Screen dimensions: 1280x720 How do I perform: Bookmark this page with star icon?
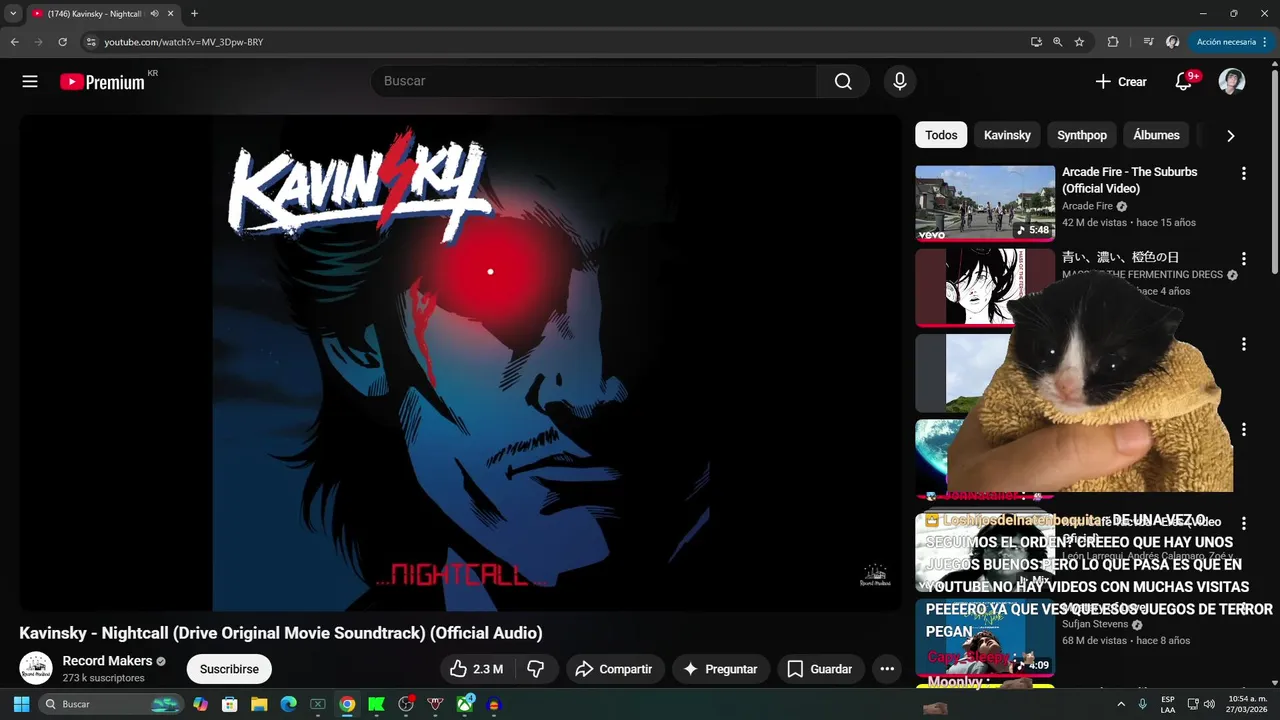[1079, 42]
